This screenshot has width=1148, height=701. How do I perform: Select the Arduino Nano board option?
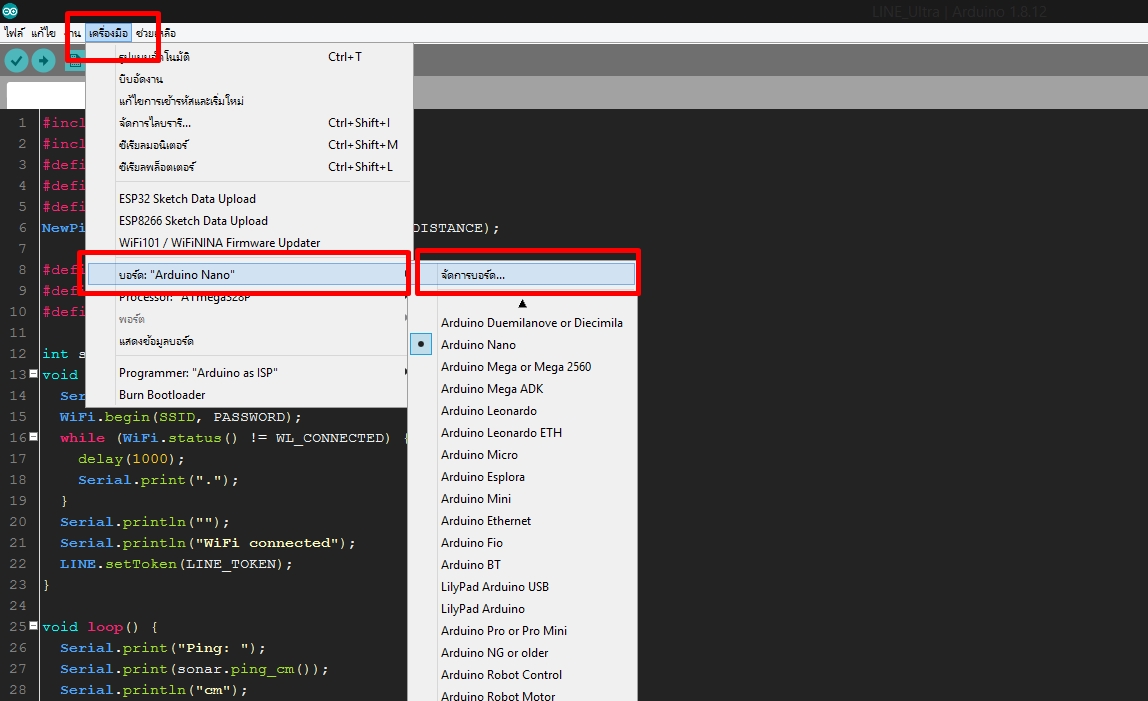click(x=478, y=345)
